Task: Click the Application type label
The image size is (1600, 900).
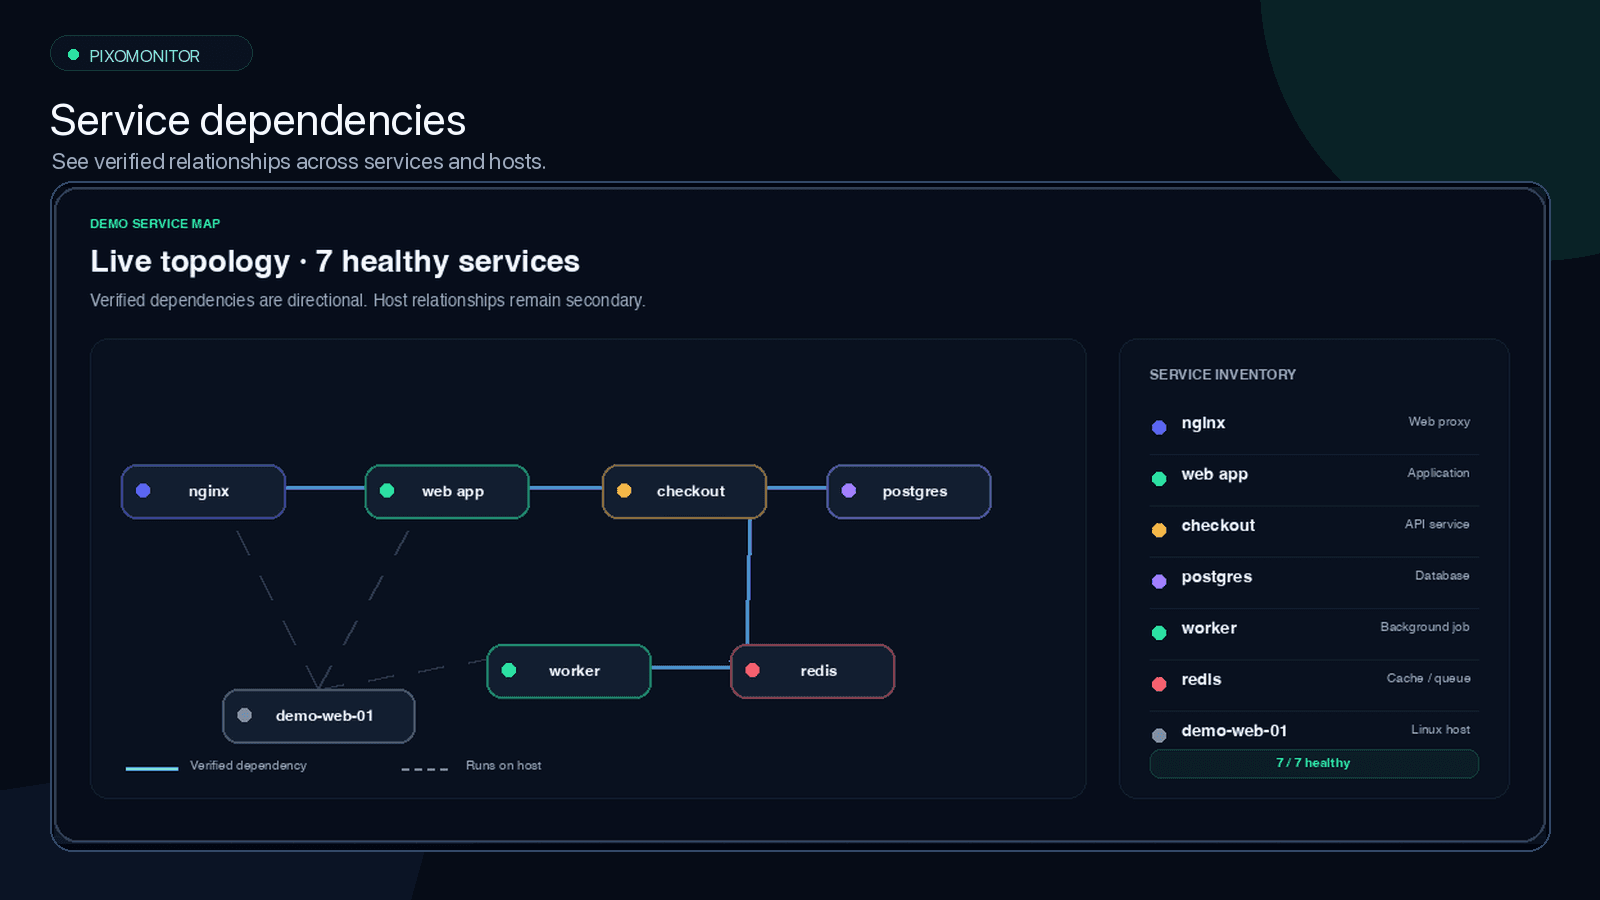Action: click(x=1438, y=473)
